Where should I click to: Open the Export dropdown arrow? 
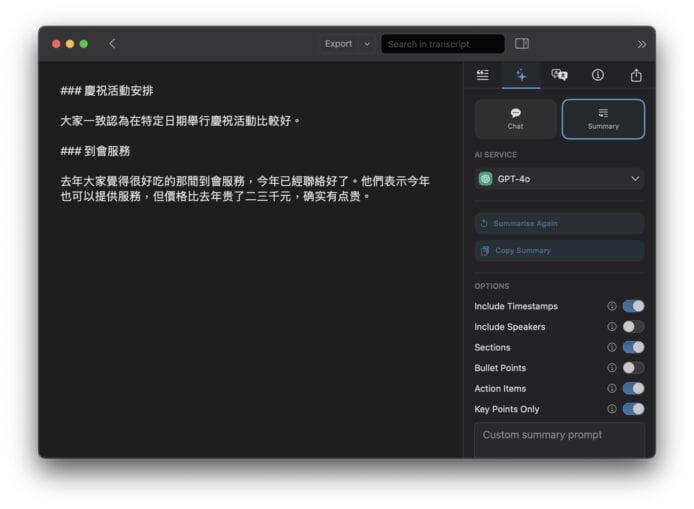click(x=366, y=44)
